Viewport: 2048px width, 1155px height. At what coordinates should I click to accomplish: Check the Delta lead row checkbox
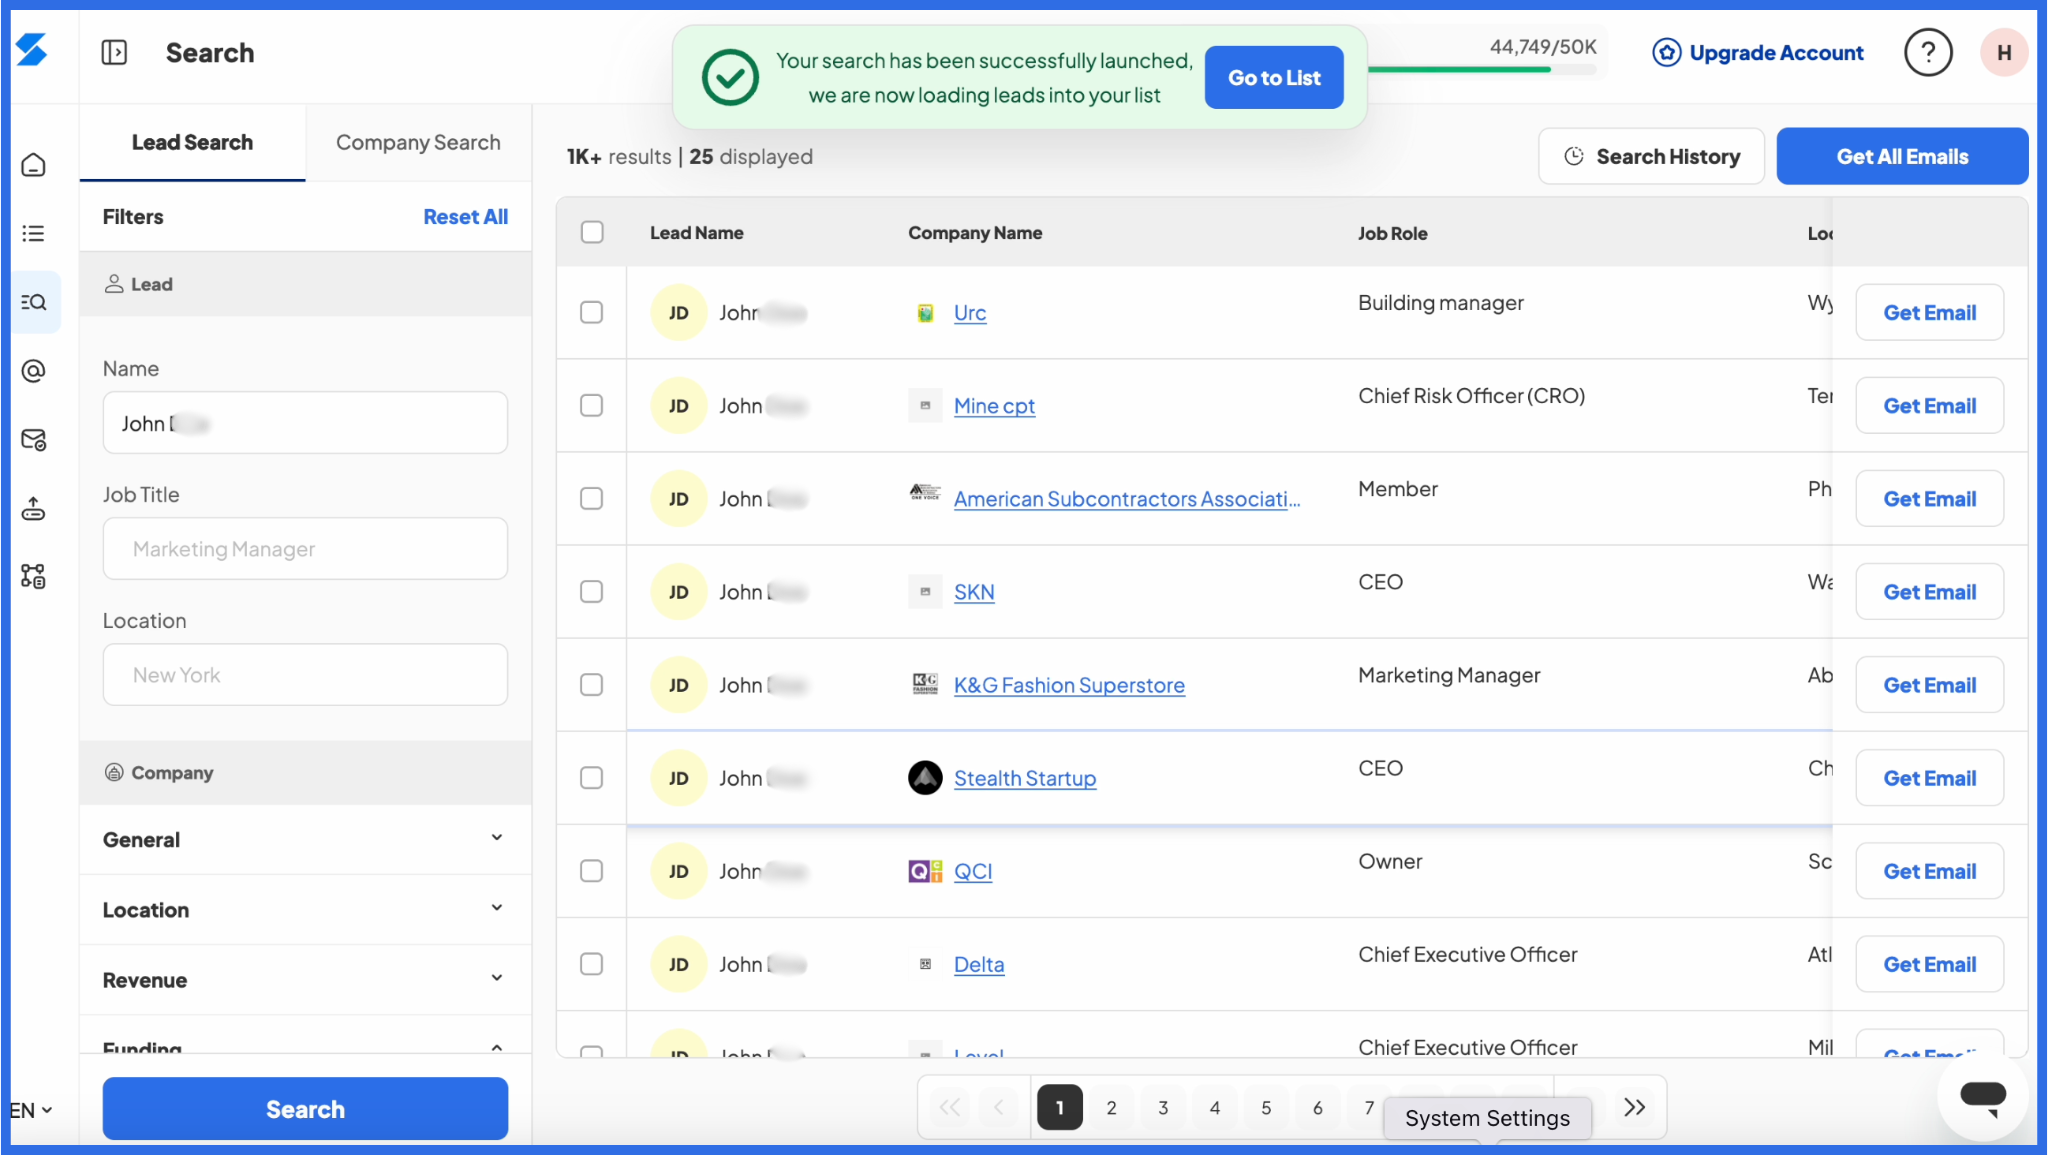[592, 963]
